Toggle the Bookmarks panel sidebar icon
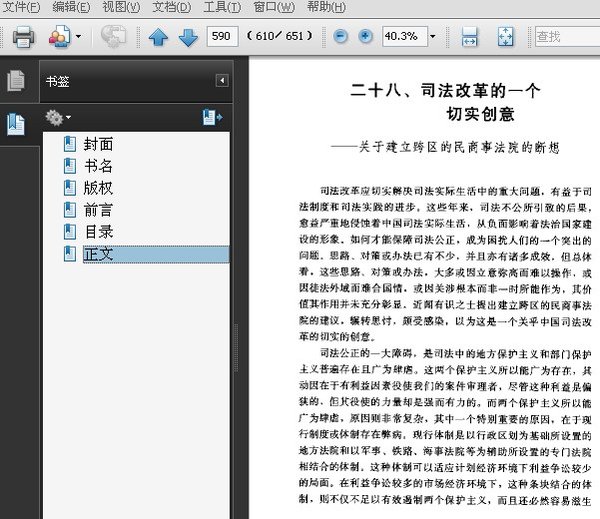 [x=16, y=124]
